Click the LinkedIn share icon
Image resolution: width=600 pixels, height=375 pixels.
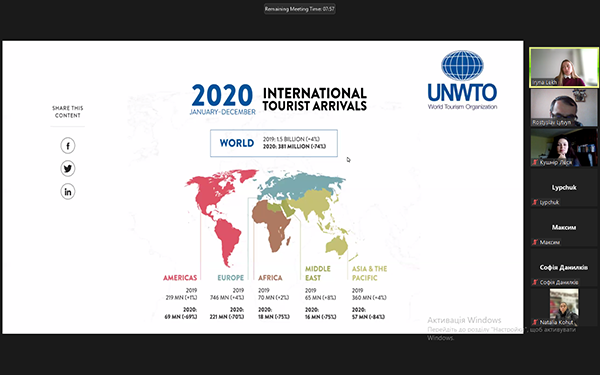click(x=68, y=191)
